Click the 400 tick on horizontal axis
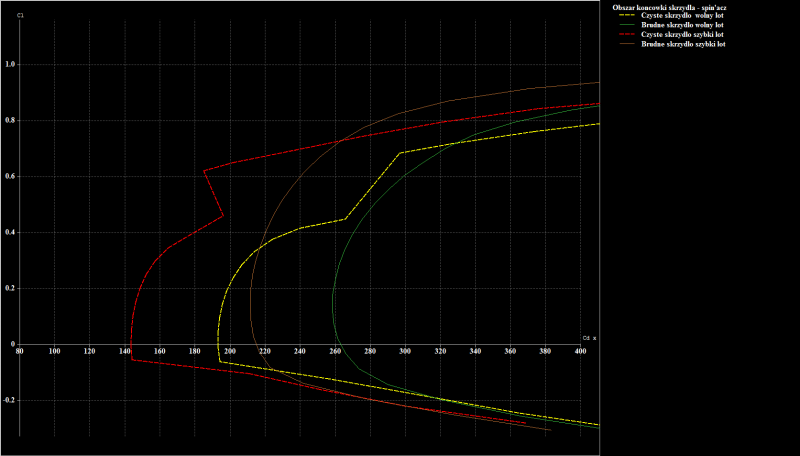Screen dimensions: 800x456 [581, 351]
